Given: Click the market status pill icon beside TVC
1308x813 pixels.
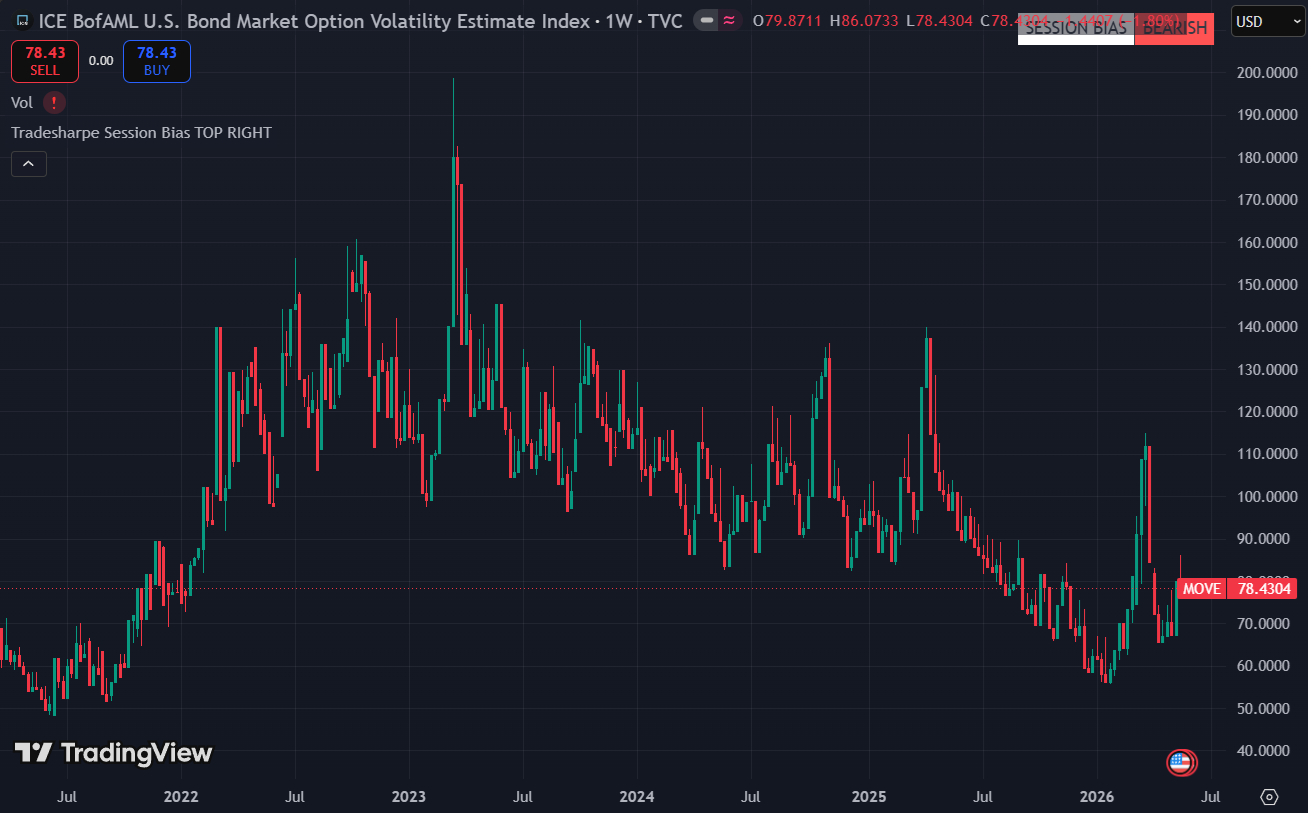Looking at the screenshot, I should [x=707, y=20].
